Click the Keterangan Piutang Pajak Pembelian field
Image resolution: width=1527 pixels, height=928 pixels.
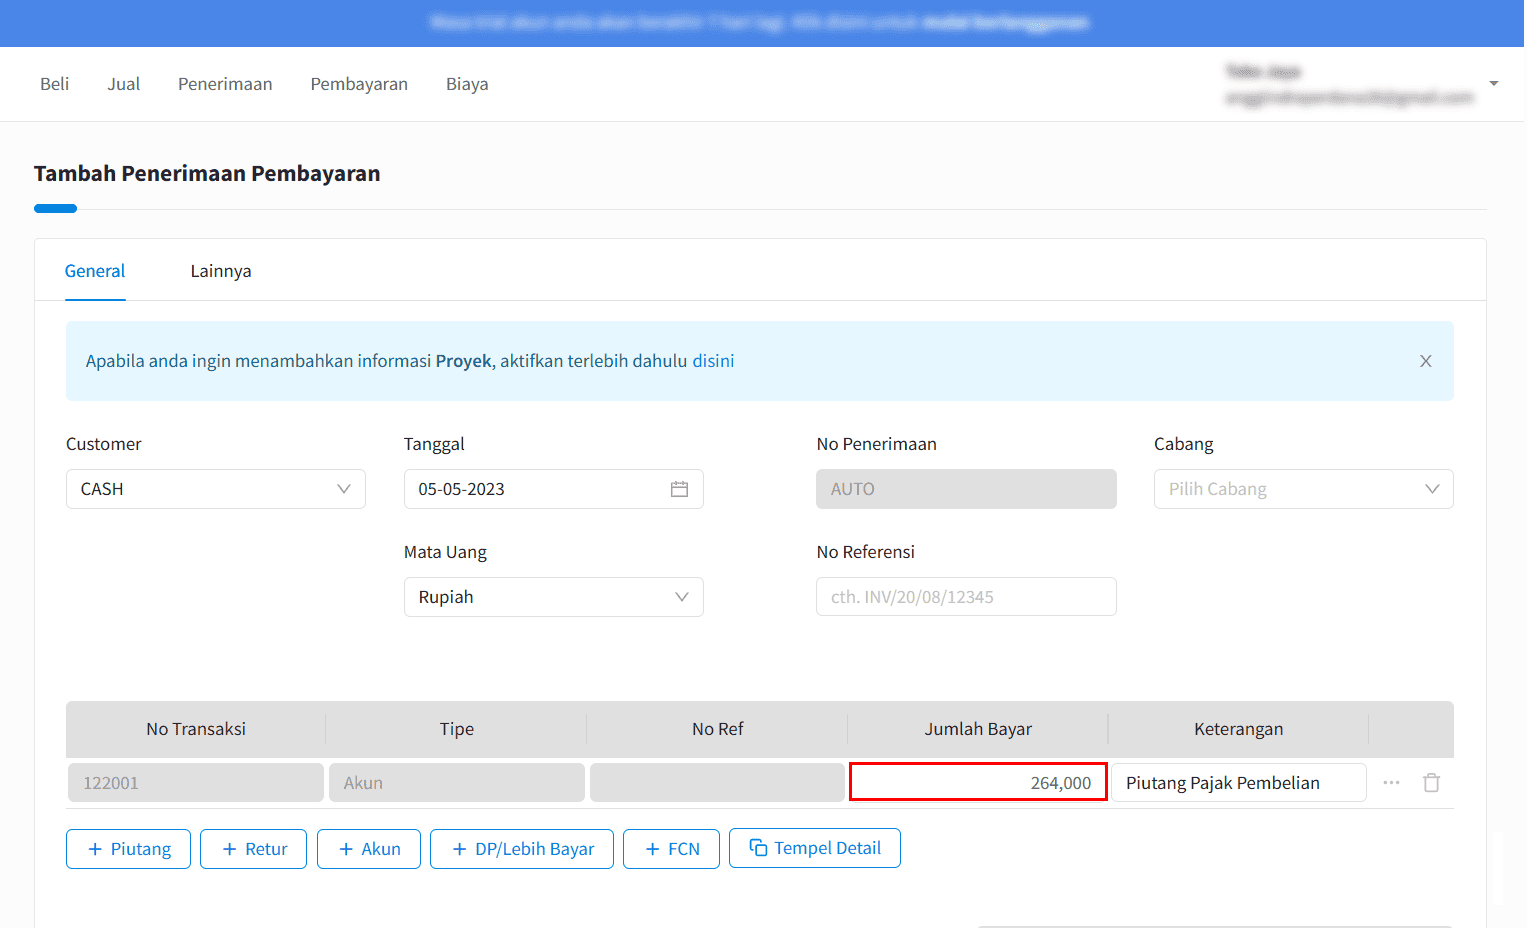point(1239,783)
